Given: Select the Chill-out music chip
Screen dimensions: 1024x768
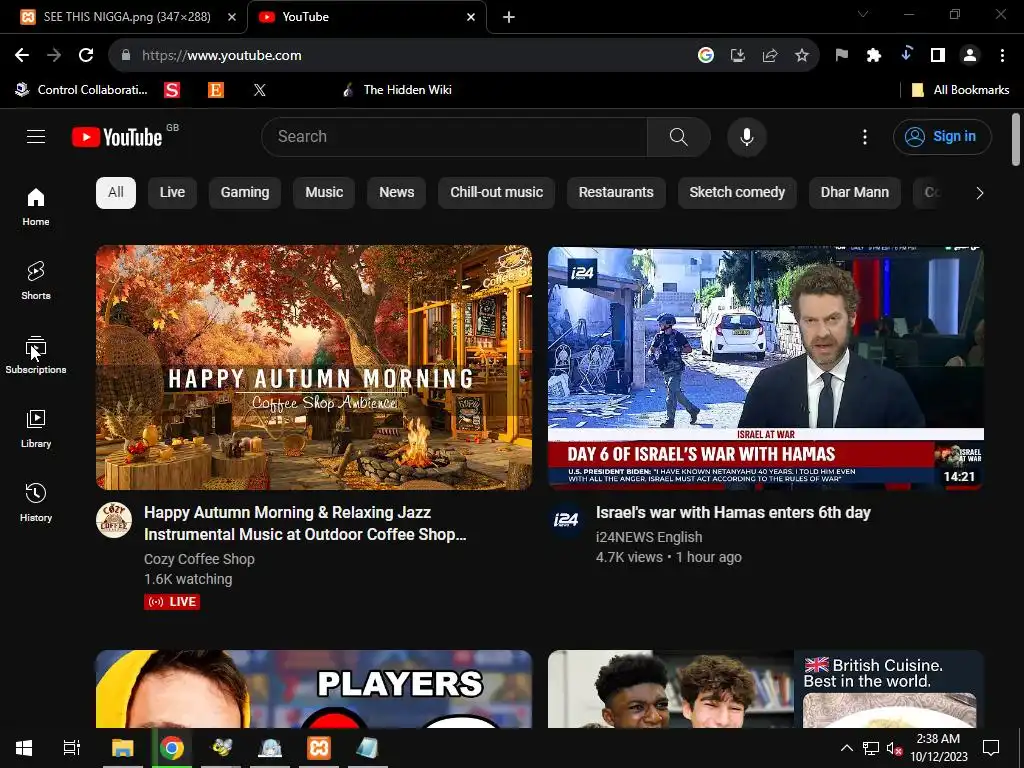Looking at the screenshot, I should pyautogui.click(x=496, y=193).
